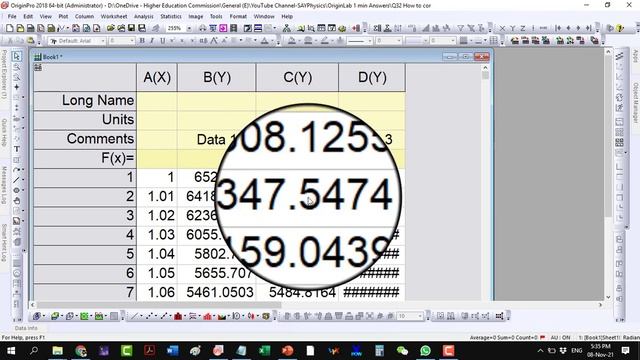Select column header B(Y)
This screenshot has height=360, width=640.
217,77
